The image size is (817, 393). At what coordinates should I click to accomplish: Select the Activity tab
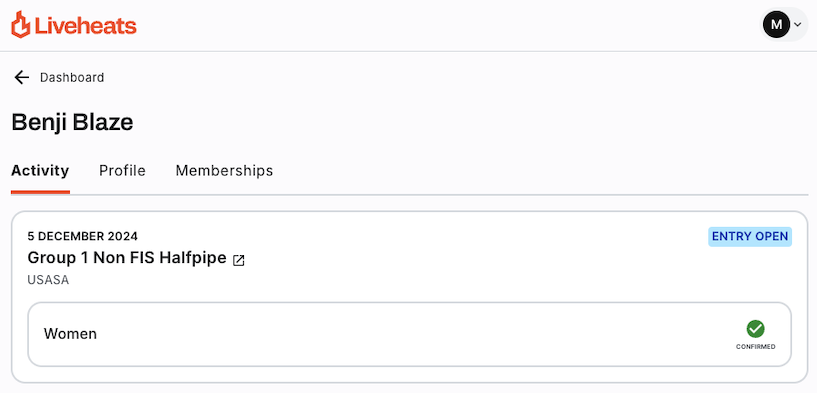(40, 171)
